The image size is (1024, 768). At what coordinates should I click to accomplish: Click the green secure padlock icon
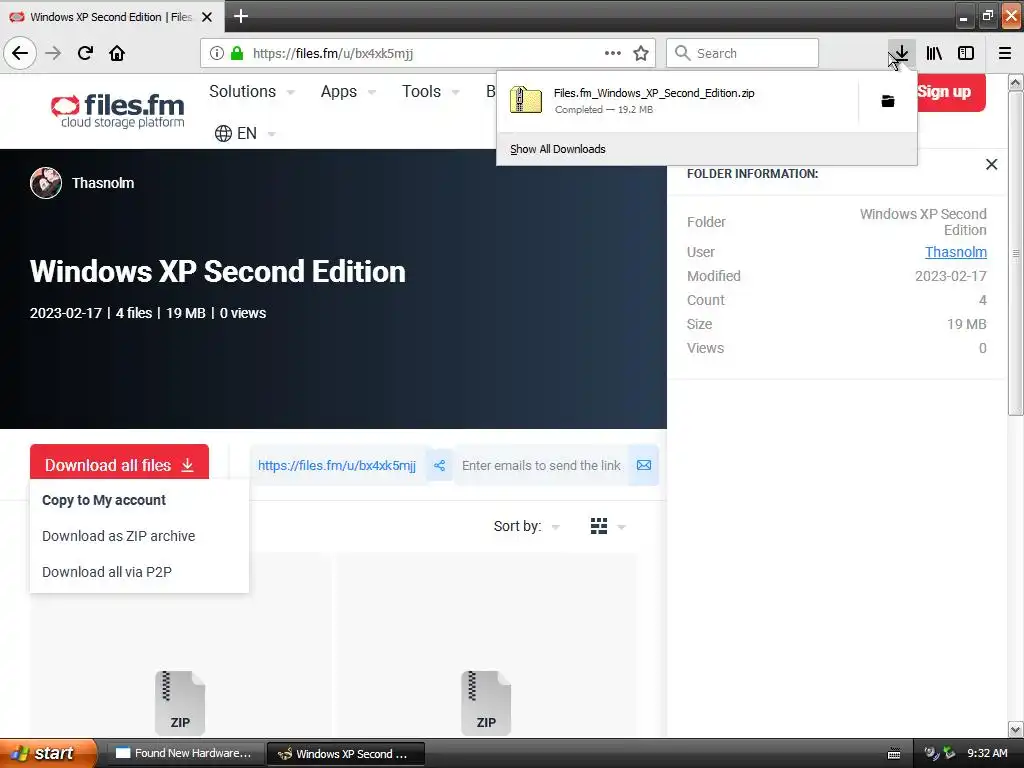pyautogui.click(x=237, y=53)
